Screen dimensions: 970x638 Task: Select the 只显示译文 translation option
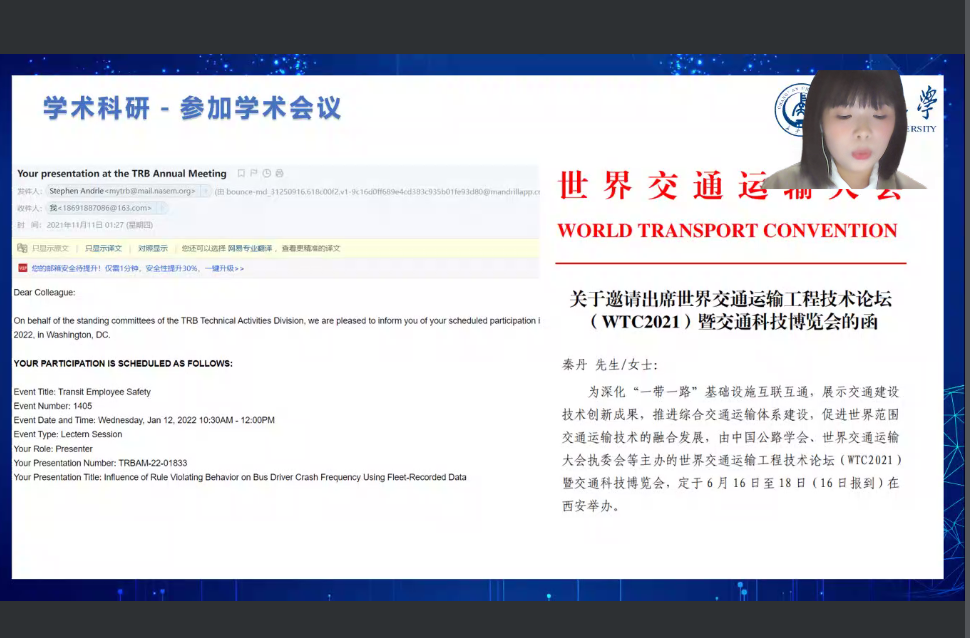pos(103,248)
